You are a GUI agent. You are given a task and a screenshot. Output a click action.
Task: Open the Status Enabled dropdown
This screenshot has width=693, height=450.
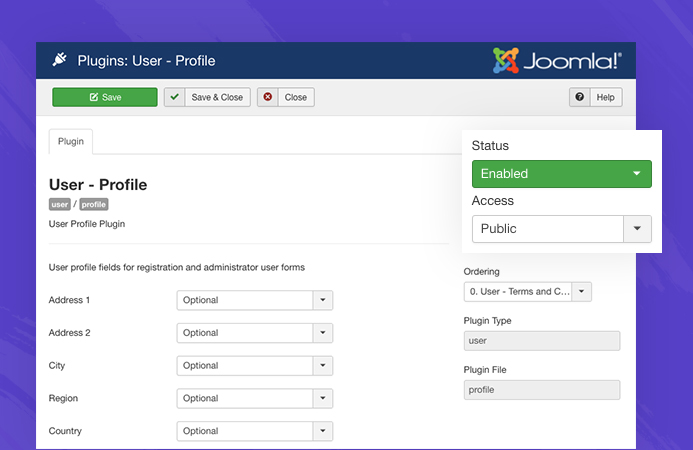pyautogui.click(x=561, y=174)
